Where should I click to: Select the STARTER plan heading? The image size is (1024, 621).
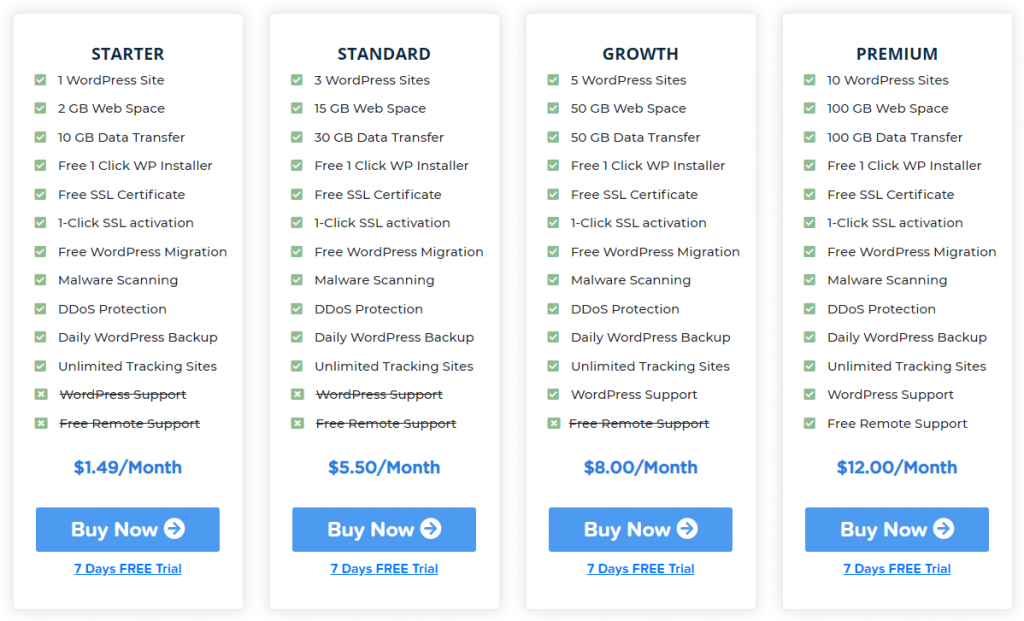click(x=127, y=54)
